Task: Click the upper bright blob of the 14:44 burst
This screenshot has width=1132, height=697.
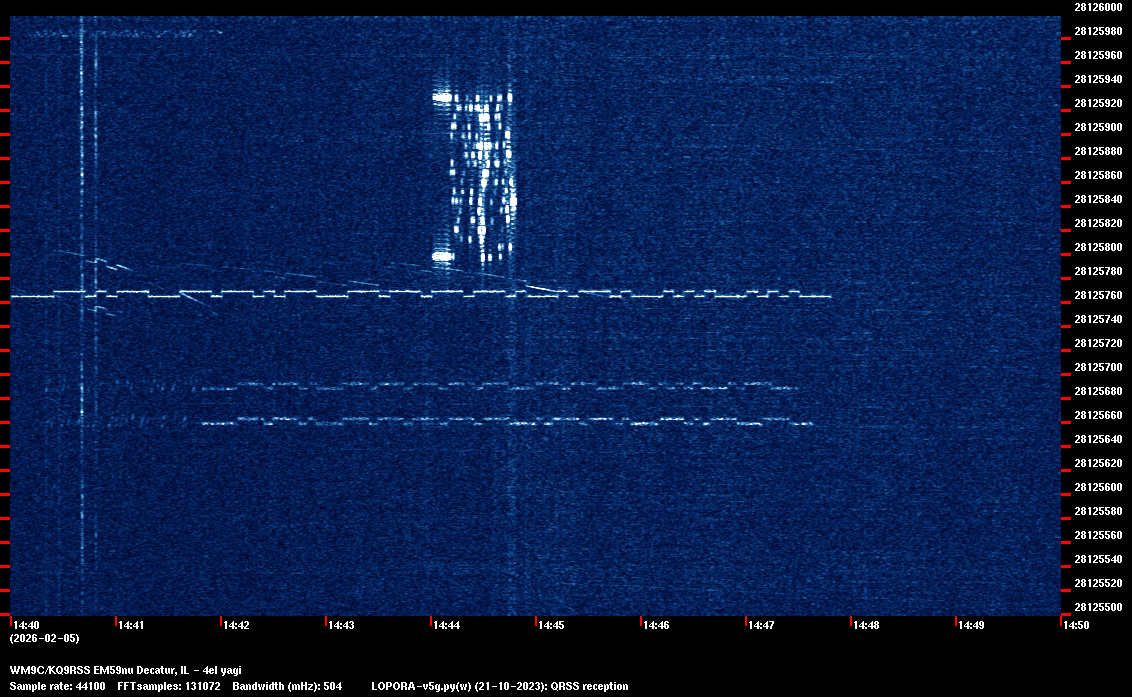Action: pyautogui.click(x=442, y=97)
